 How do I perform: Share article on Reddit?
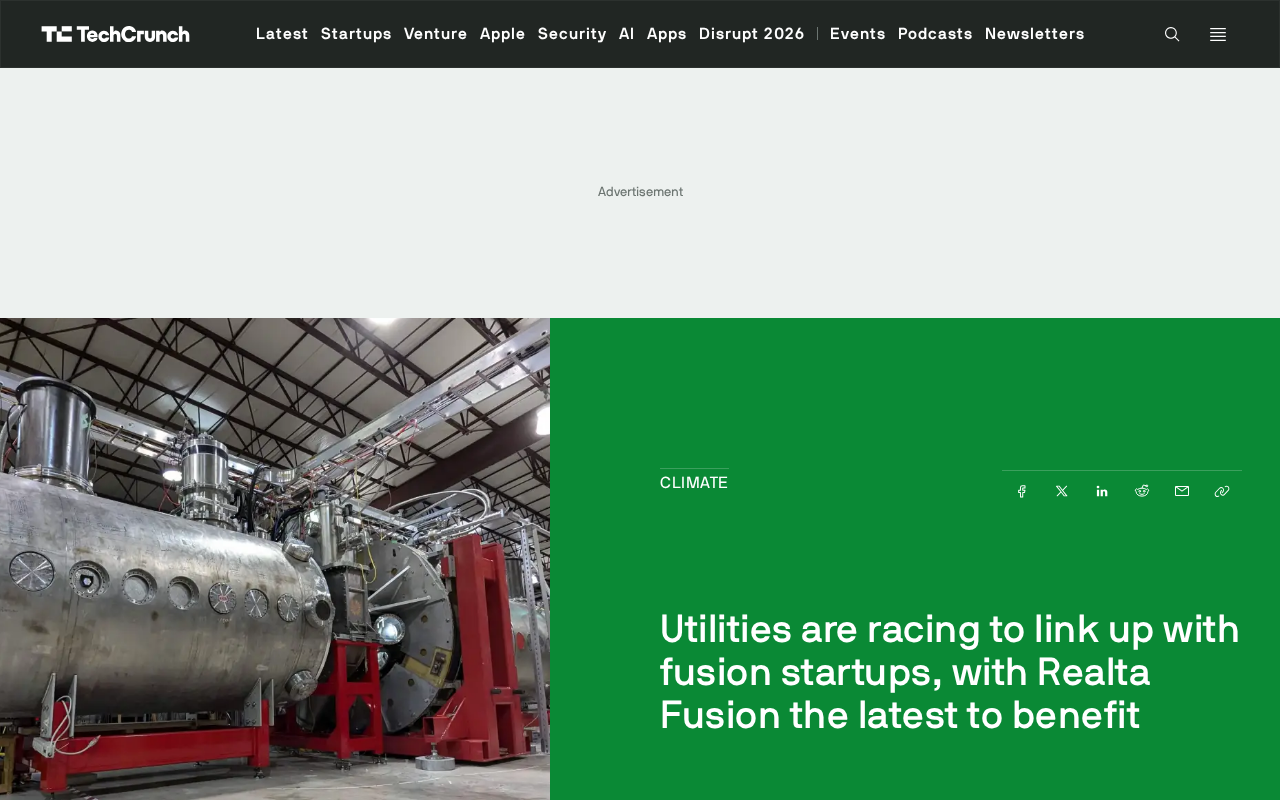(x=1142, y=491)
